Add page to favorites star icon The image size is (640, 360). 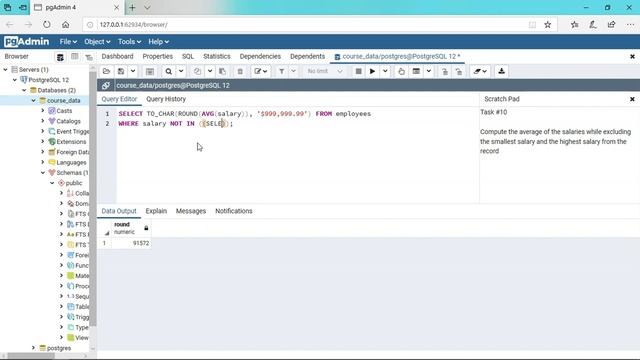547,25
